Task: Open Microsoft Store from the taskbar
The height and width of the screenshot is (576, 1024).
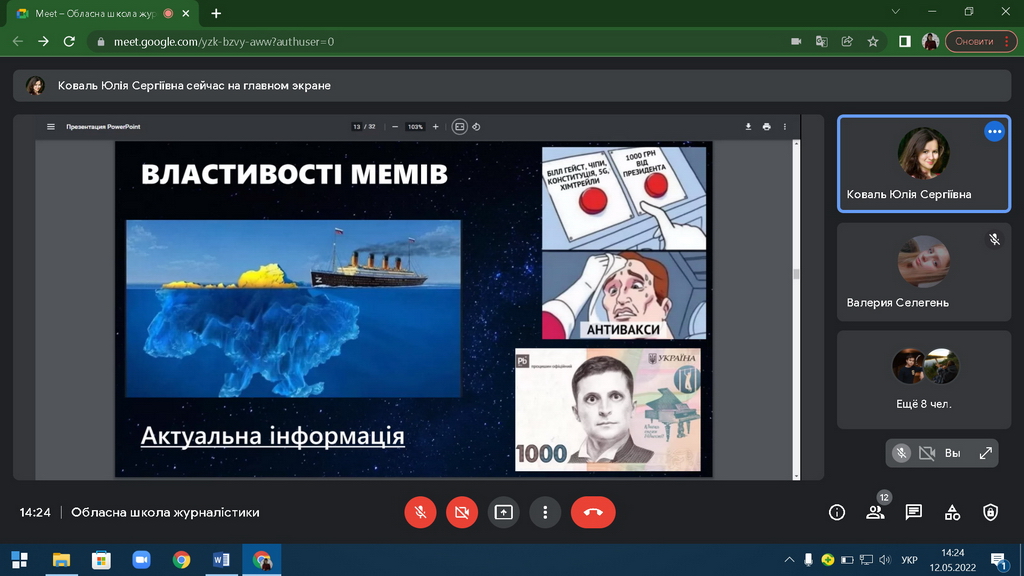Action: click(x=101, y=560)
